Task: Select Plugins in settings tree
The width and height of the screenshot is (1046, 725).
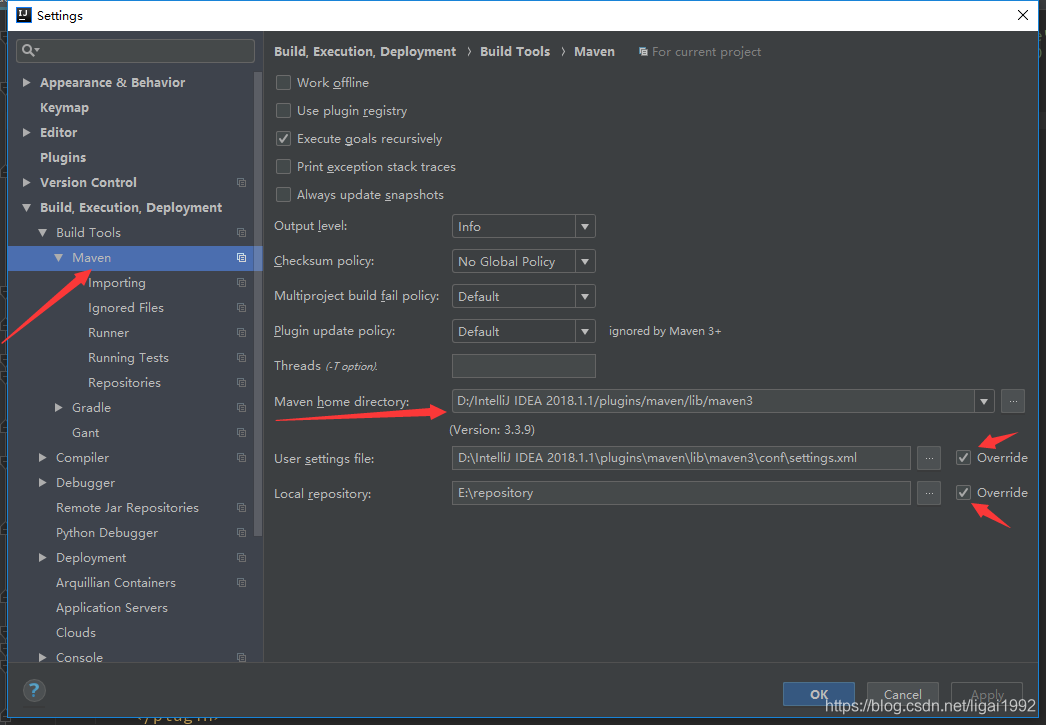Action: (x=63, y=157)
